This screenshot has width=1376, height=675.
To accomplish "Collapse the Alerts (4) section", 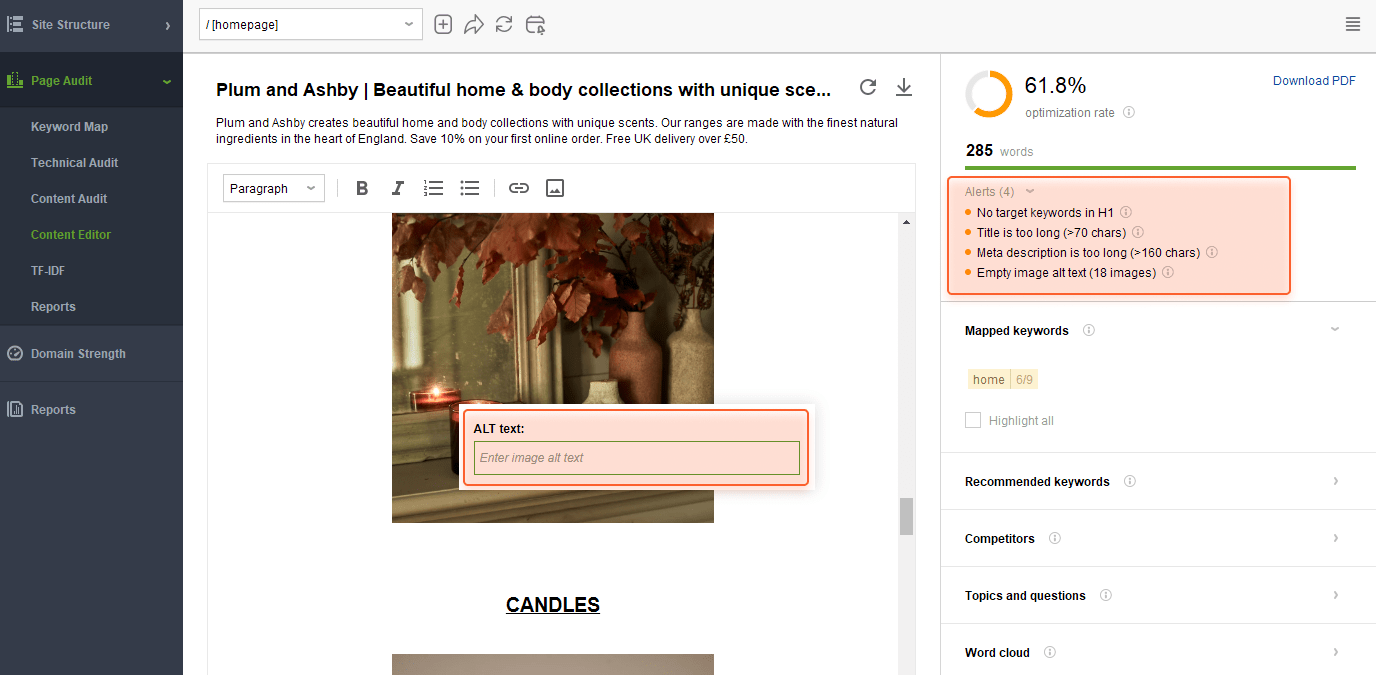I will [x=1031, y=191].
